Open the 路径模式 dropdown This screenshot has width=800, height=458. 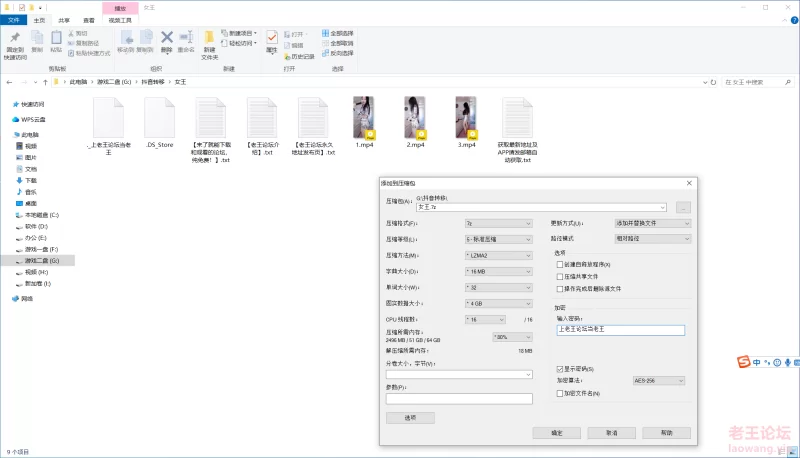[653, 239]
